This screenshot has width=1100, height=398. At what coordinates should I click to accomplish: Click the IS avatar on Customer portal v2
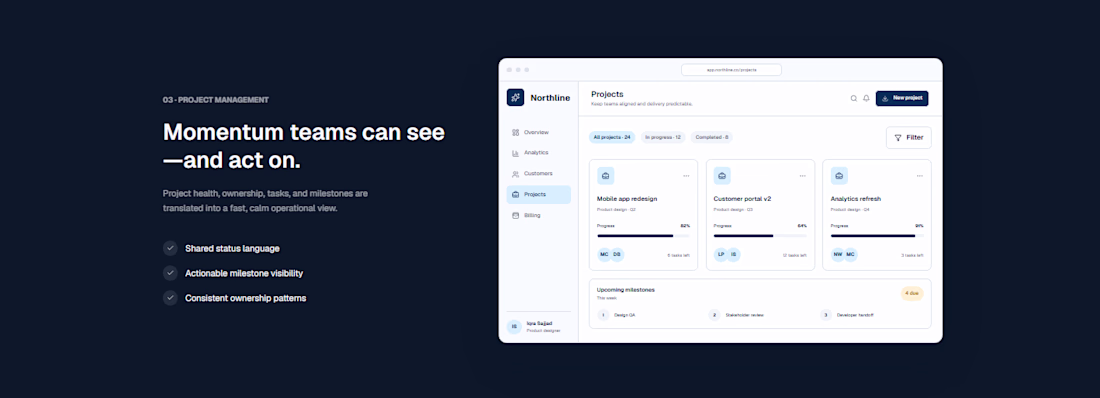(x=734, y=255)
